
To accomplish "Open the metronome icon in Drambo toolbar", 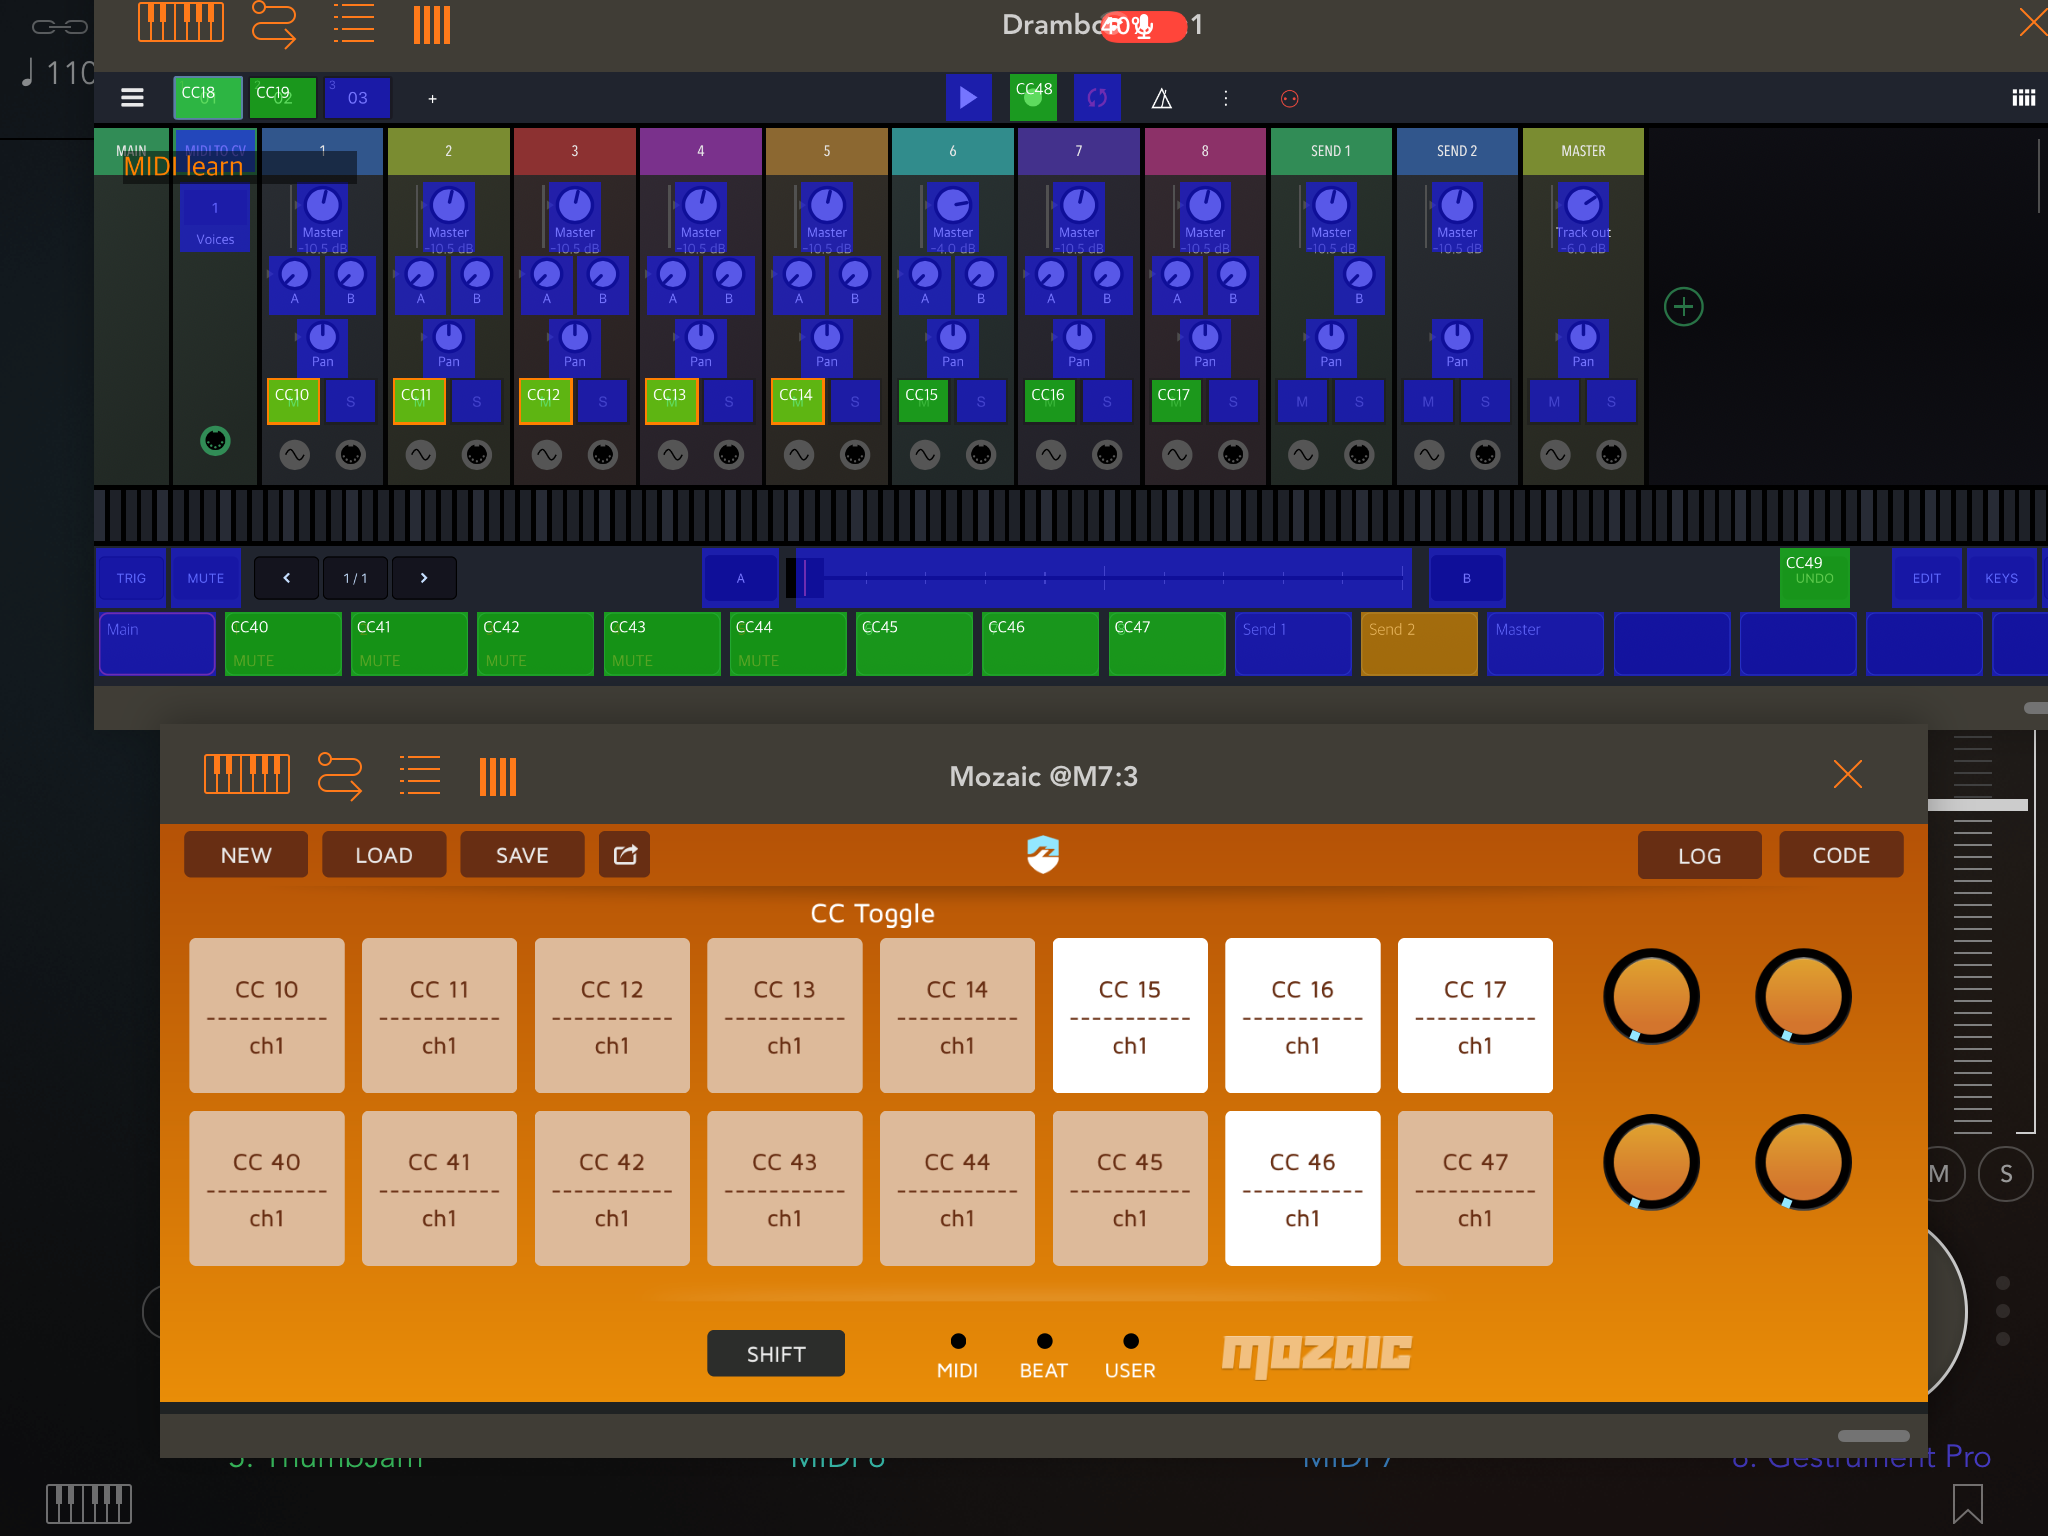I will [1161, 98].
